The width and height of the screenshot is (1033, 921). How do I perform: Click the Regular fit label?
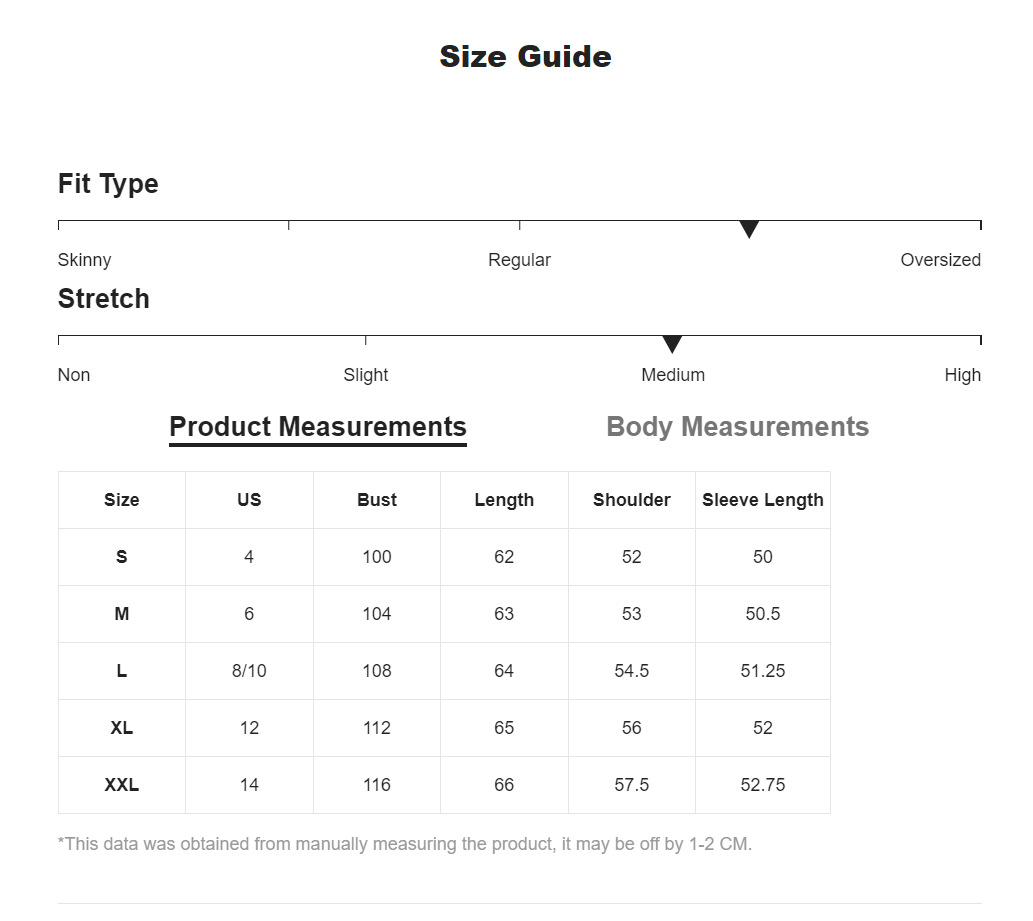click(x=519, y=260)
